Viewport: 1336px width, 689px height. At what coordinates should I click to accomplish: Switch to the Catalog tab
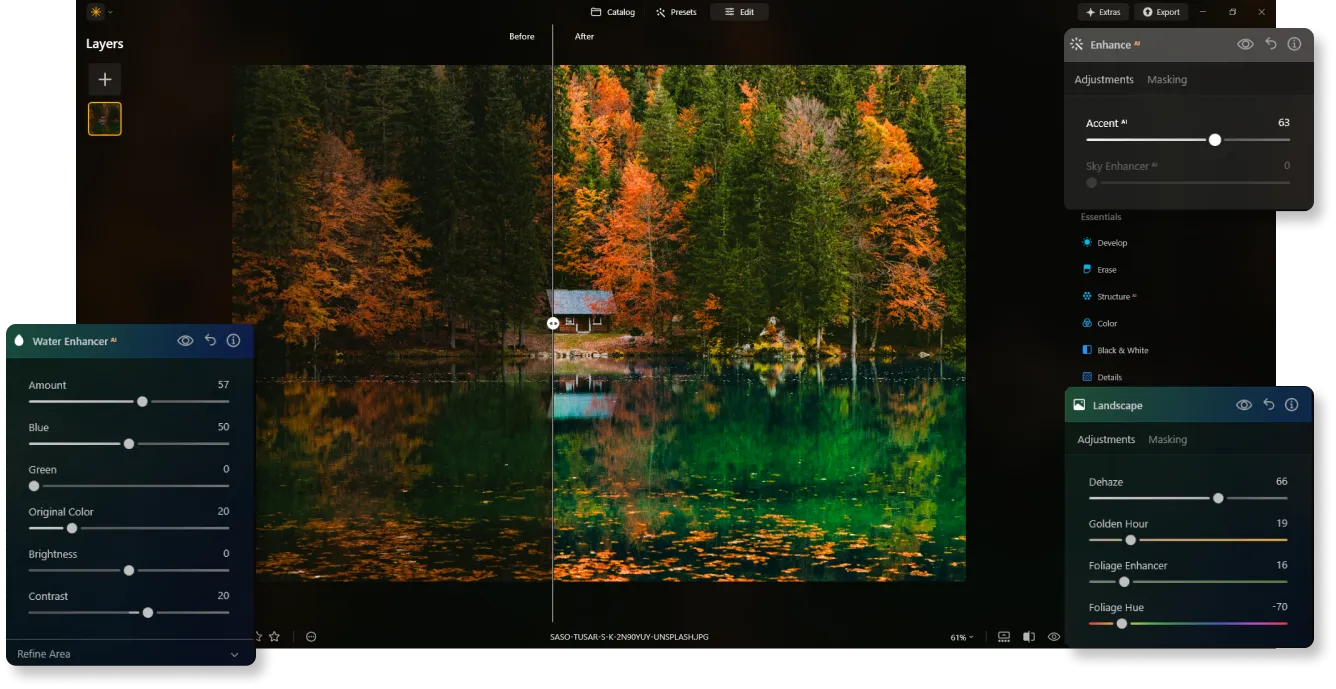tap(613, 12)
